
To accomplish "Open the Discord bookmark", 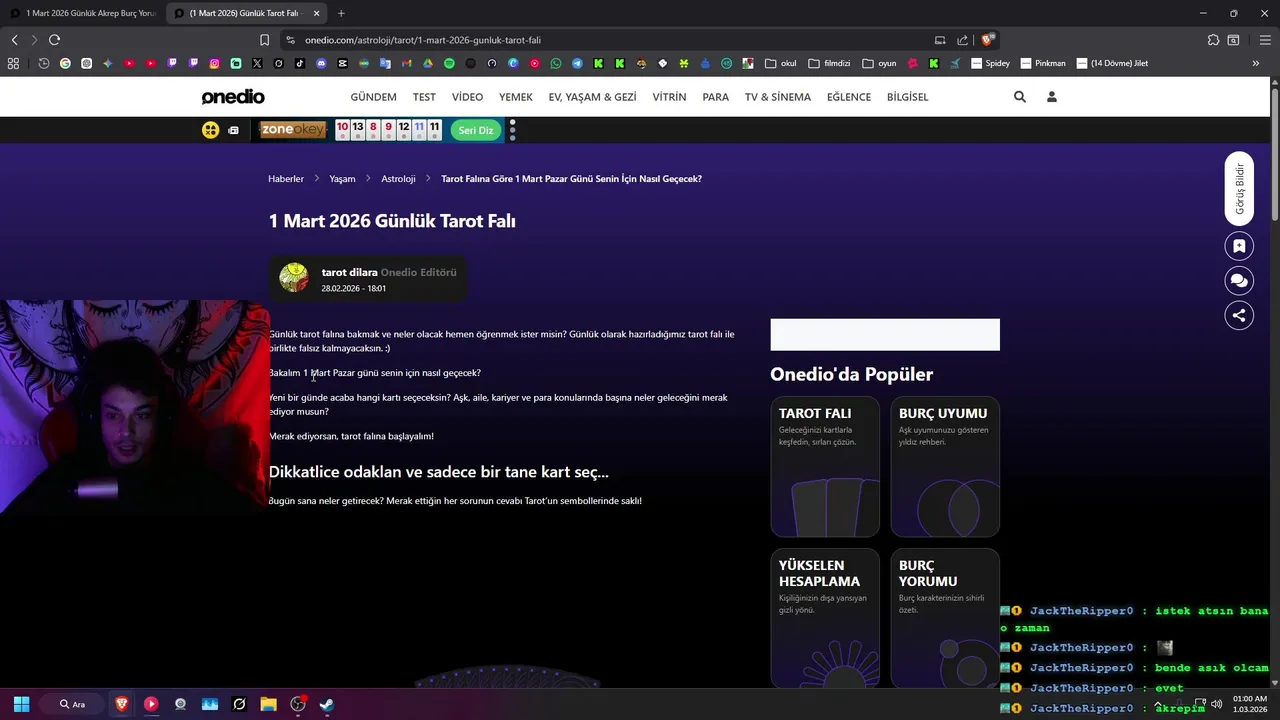I will coord(321,63).
